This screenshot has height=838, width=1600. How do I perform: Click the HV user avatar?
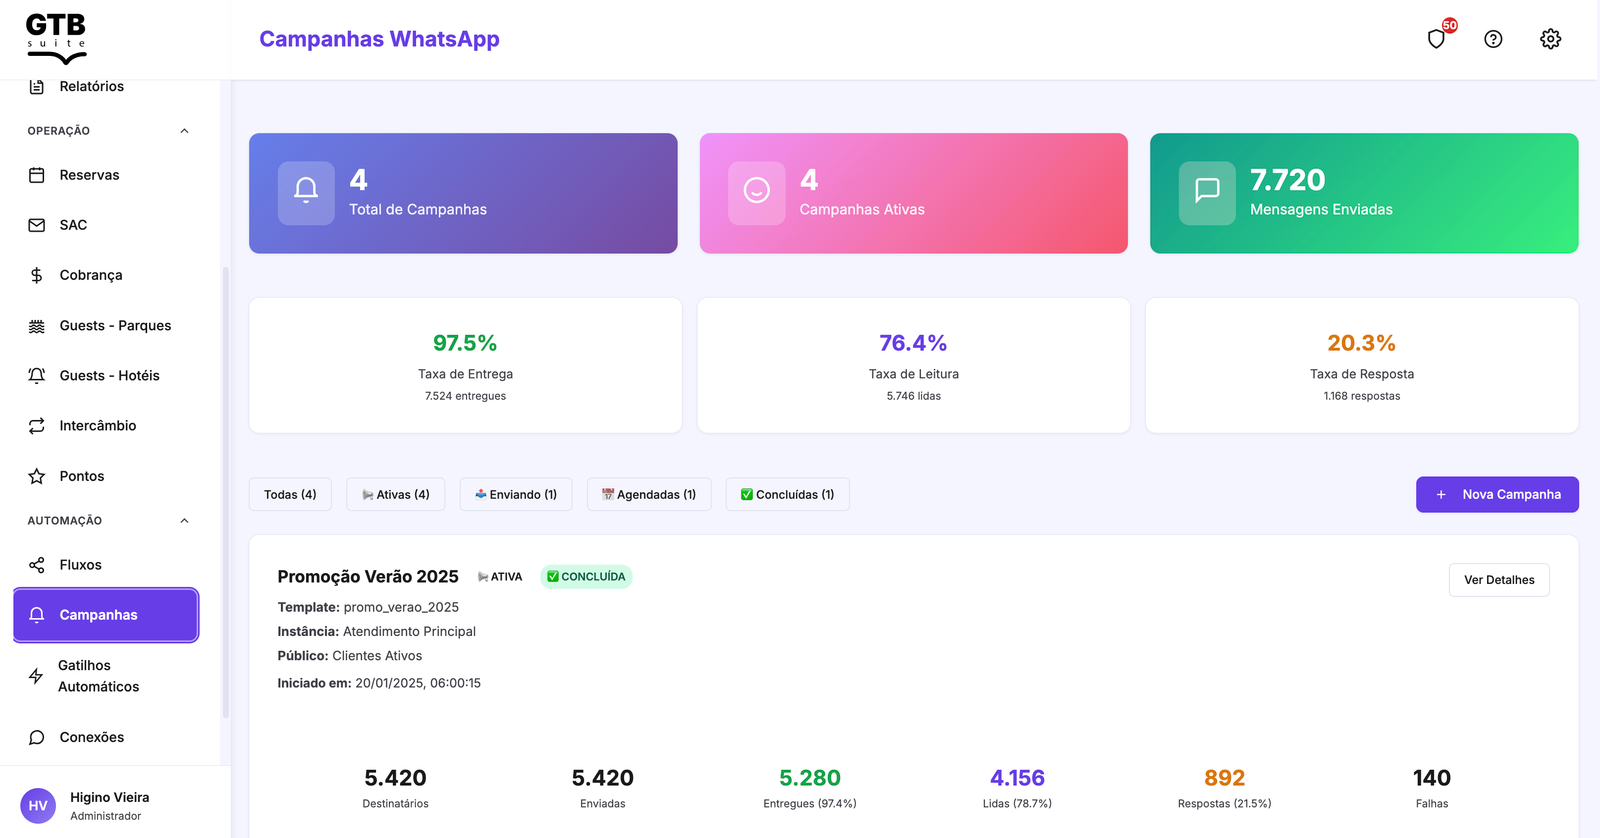pos(38,805)
